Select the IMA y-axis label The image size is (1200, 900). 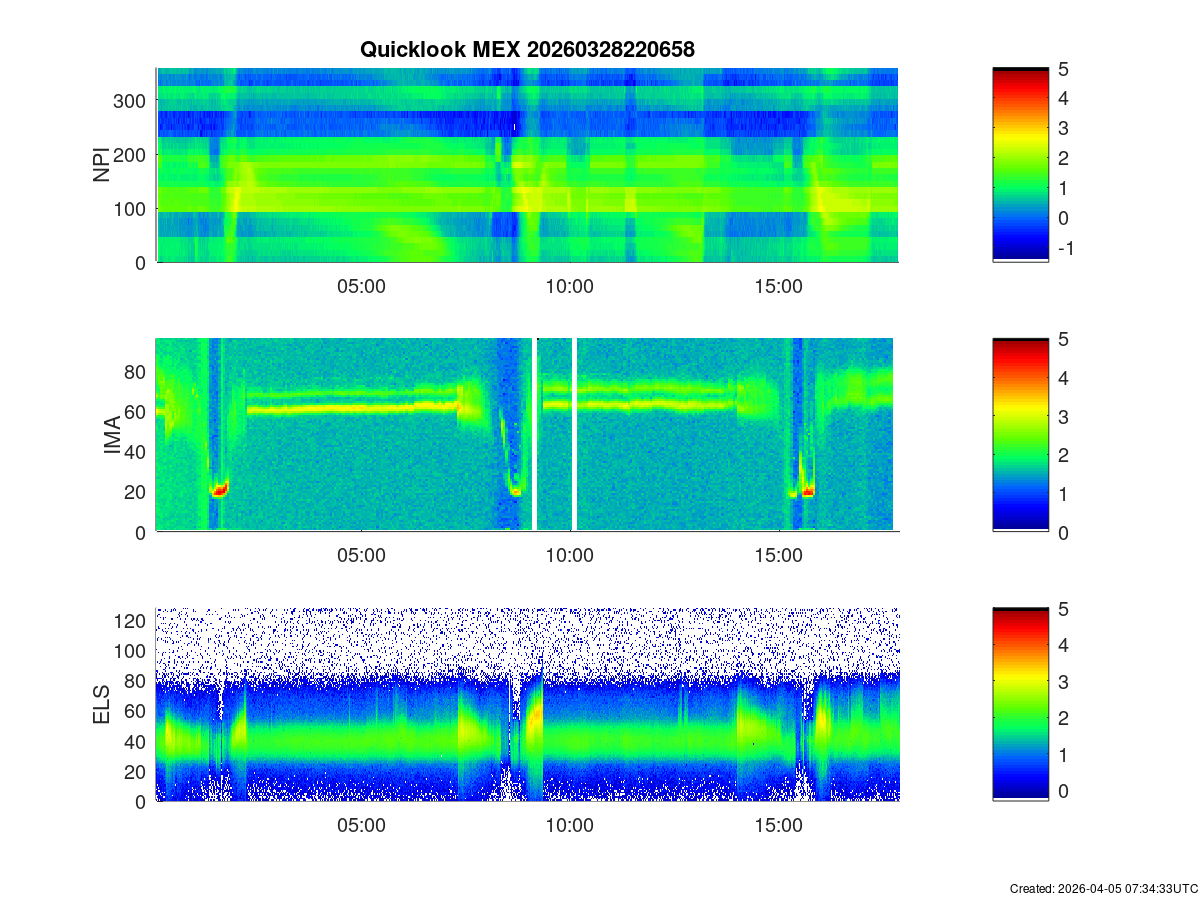[x=112, y=435]
